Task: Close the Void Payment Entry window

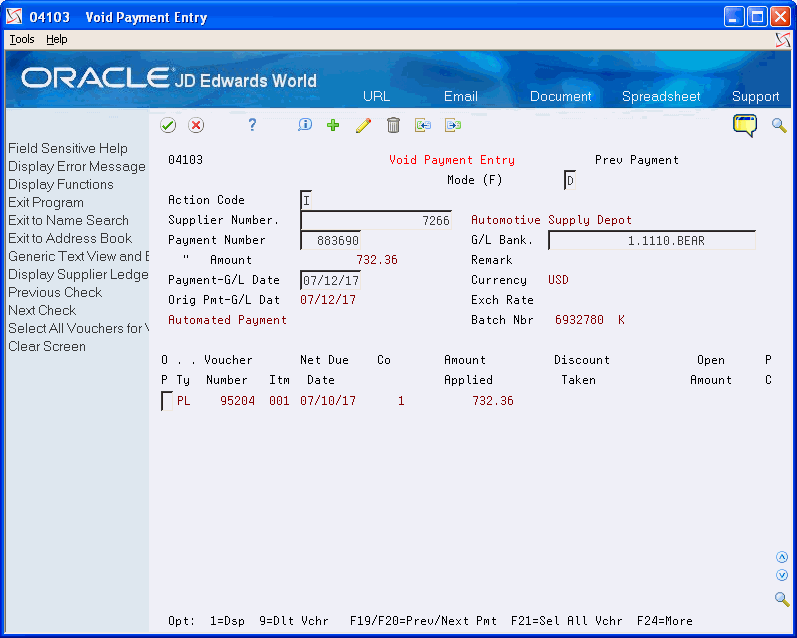Action: pyautogui.click(x=780, y=17)
